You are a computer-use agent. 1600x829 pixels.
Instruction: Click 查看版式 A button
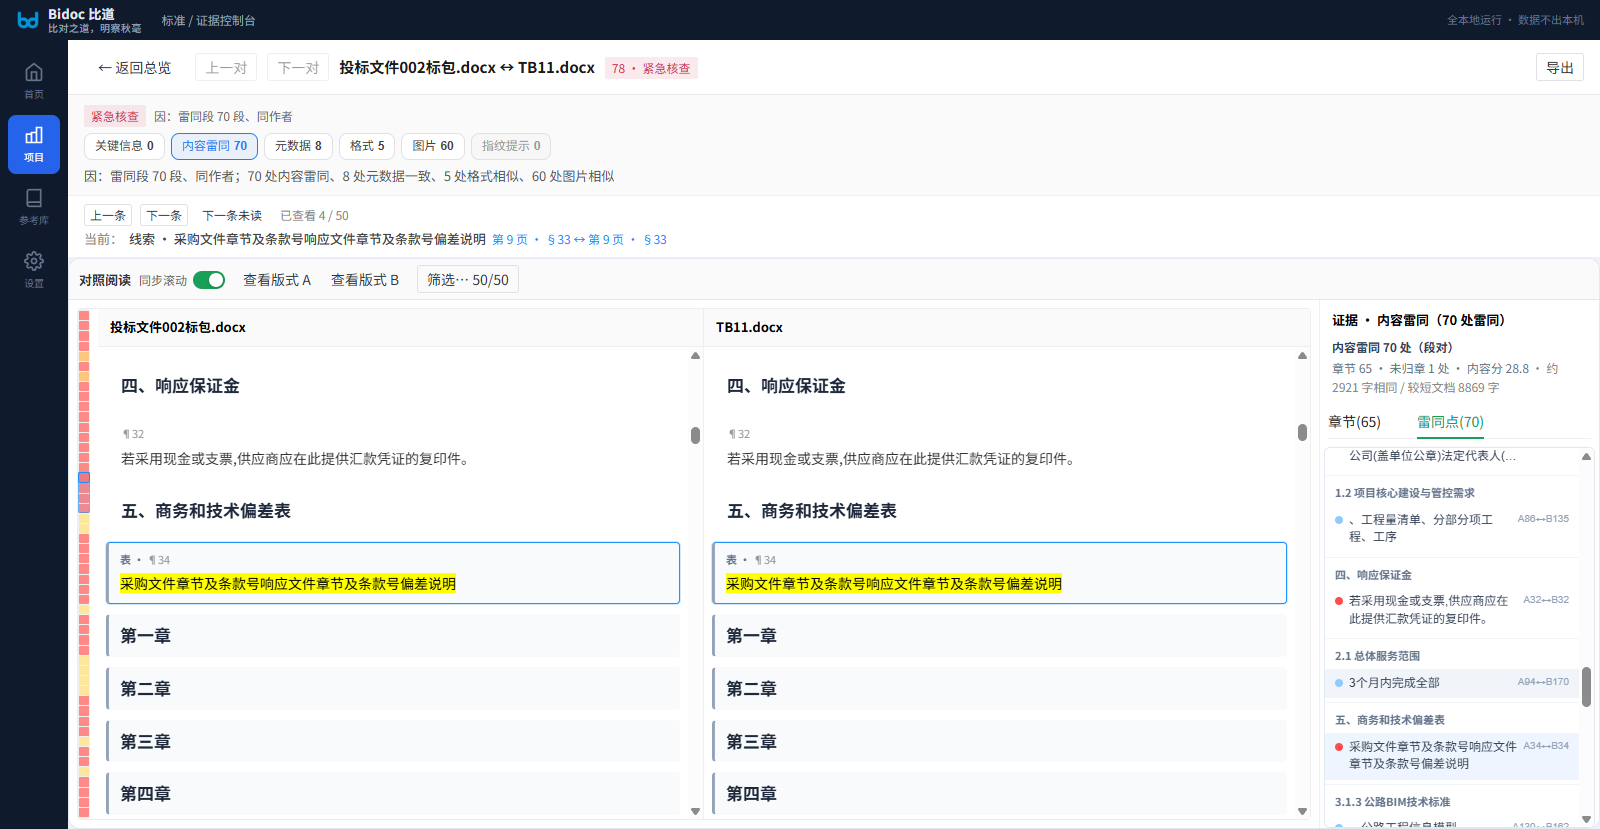click(277, 280)
